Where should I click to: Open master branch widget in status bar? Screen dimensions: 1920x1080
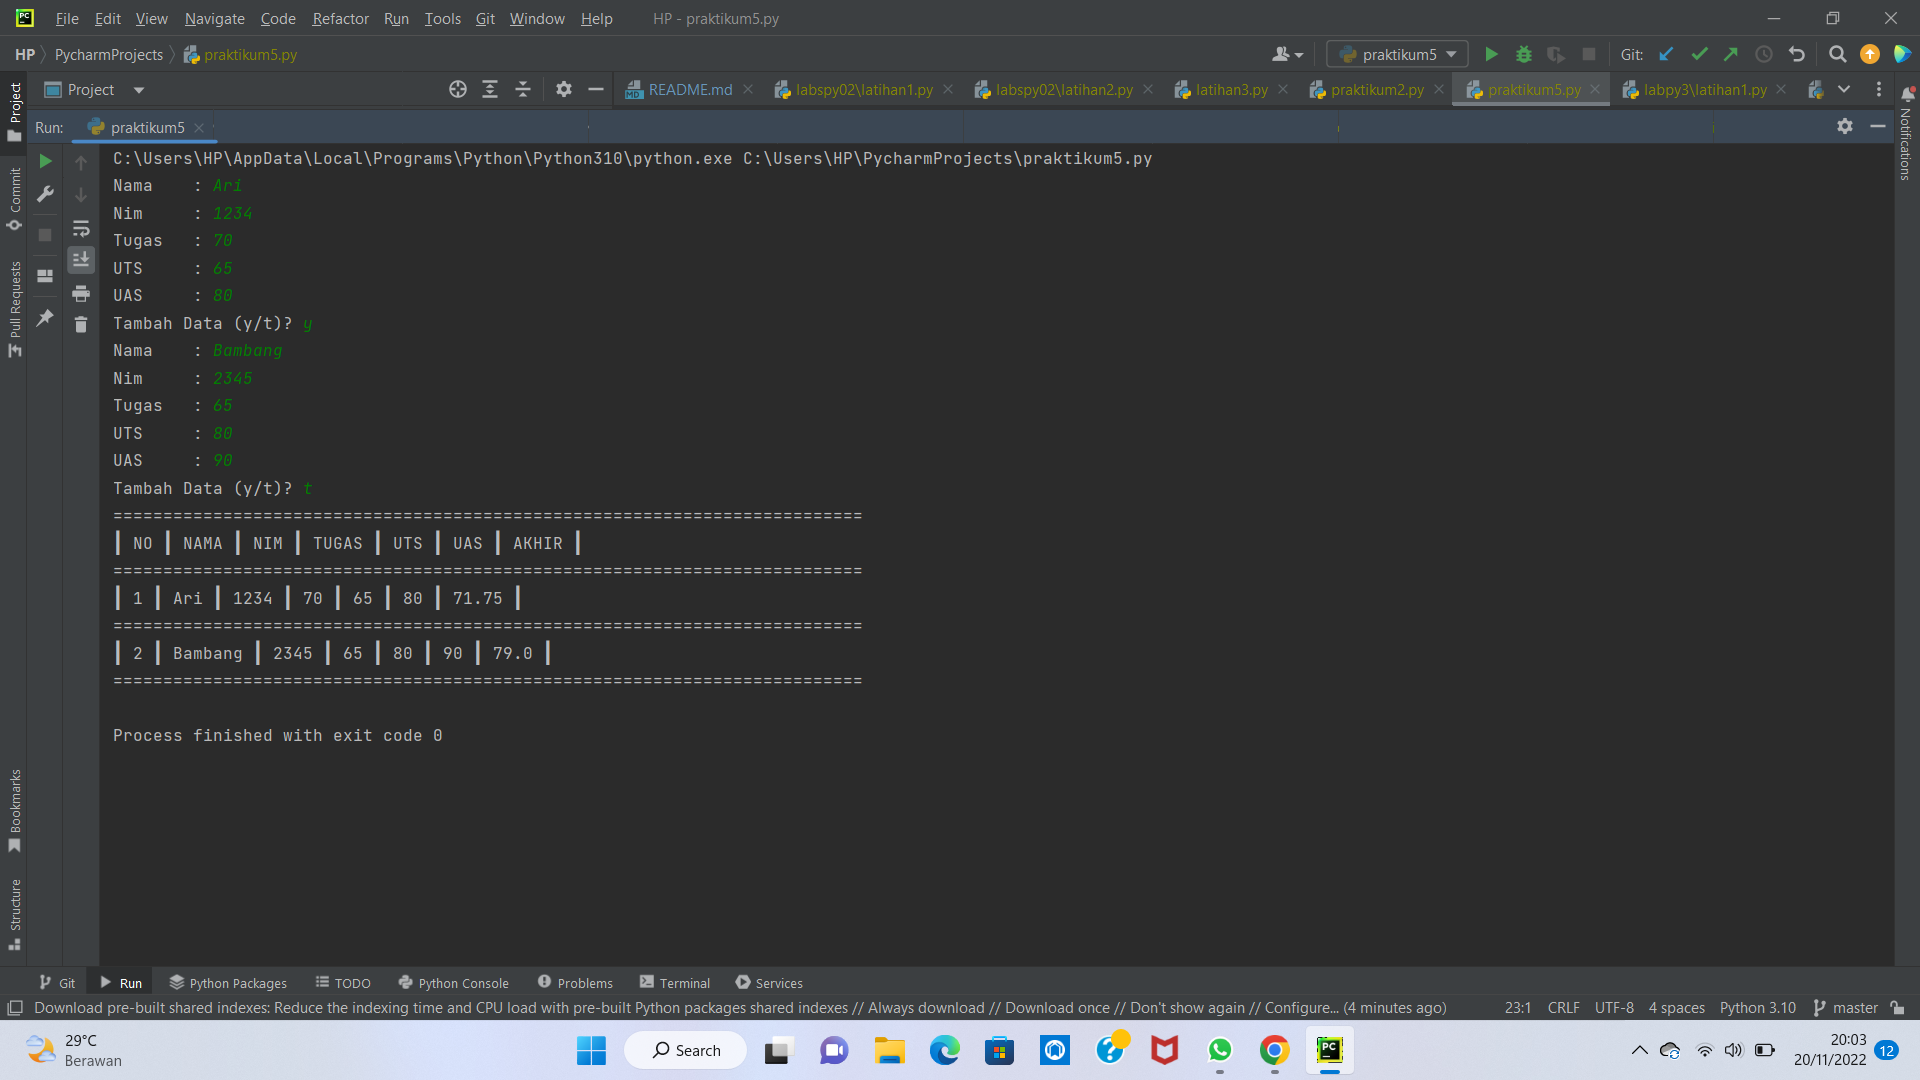[1846, 1008]
